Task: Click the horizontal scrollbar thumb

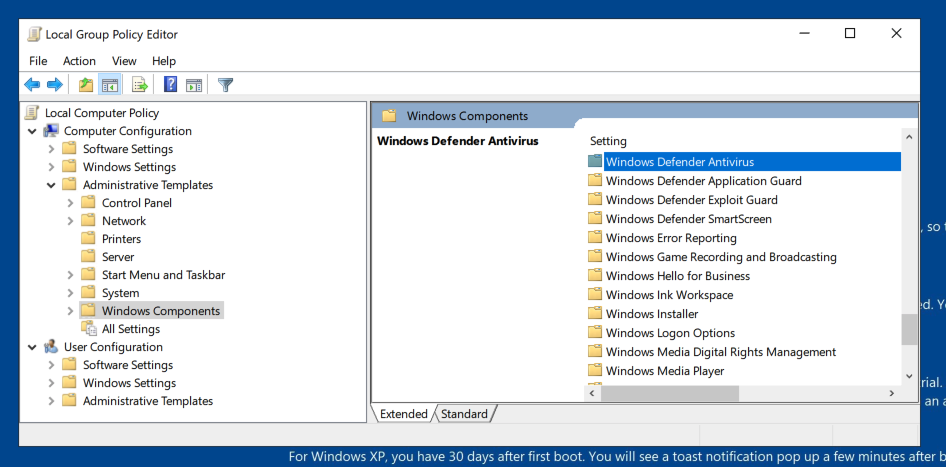Action: click(669, 393)
